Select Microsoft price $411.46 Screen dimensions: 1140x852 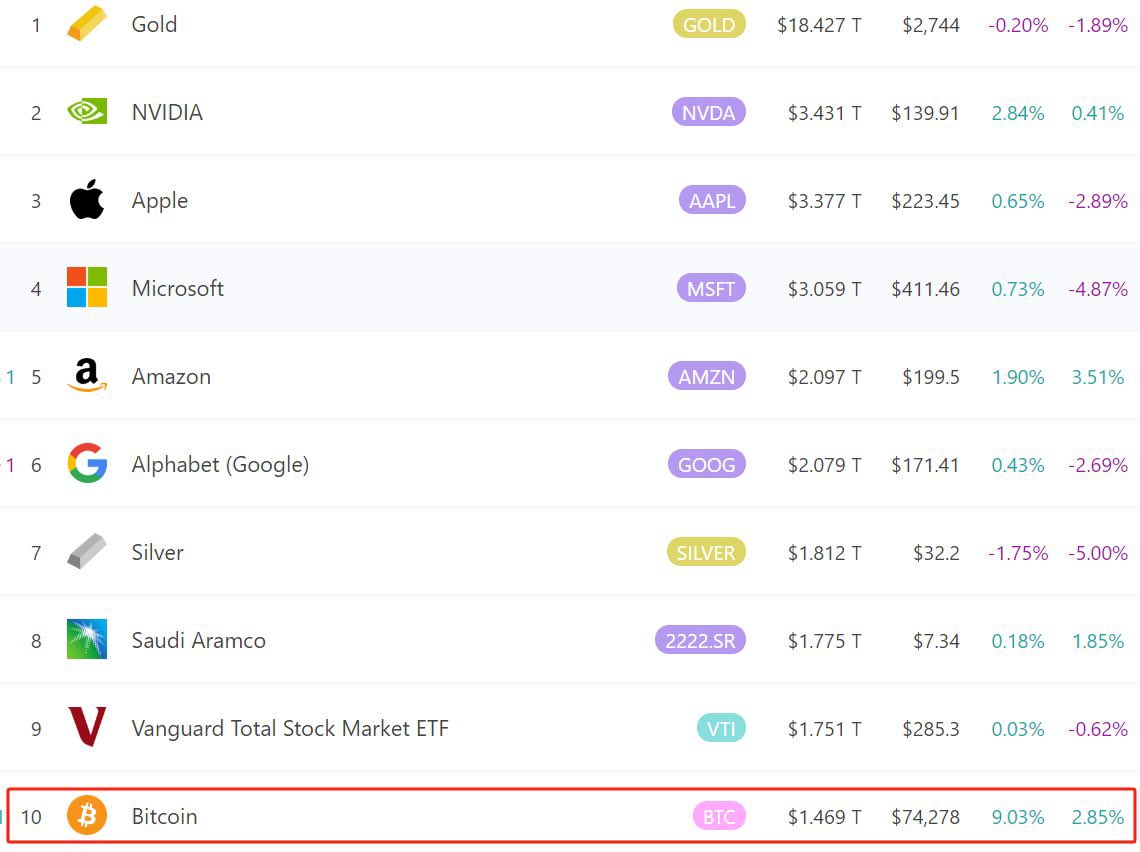tap(926, 289)
